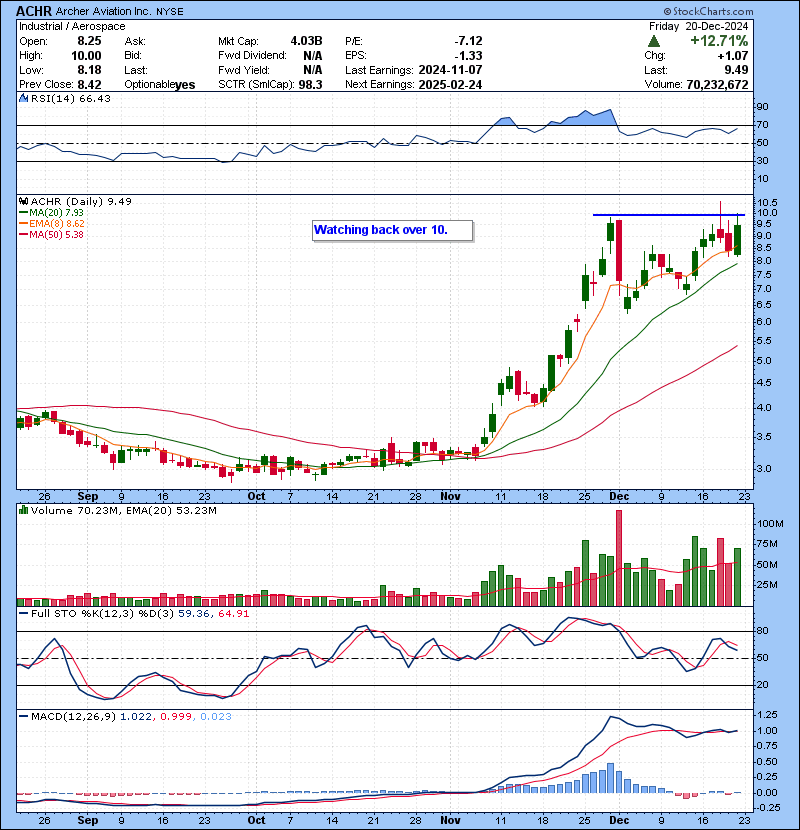Click the 'Volume 70.23M, EMA(20) 53.23M' label
This screenshot has height=830, width=800.
123,511
